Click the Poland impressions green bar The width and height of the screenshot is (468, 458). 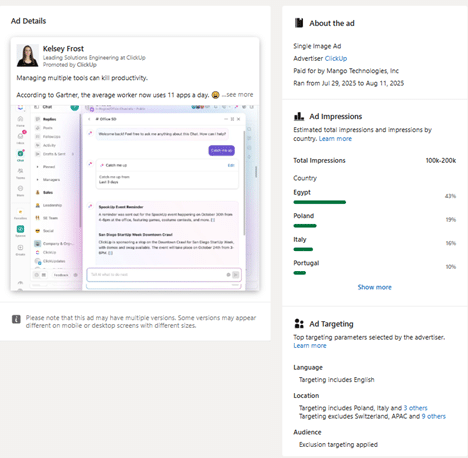tap(305, 226)
